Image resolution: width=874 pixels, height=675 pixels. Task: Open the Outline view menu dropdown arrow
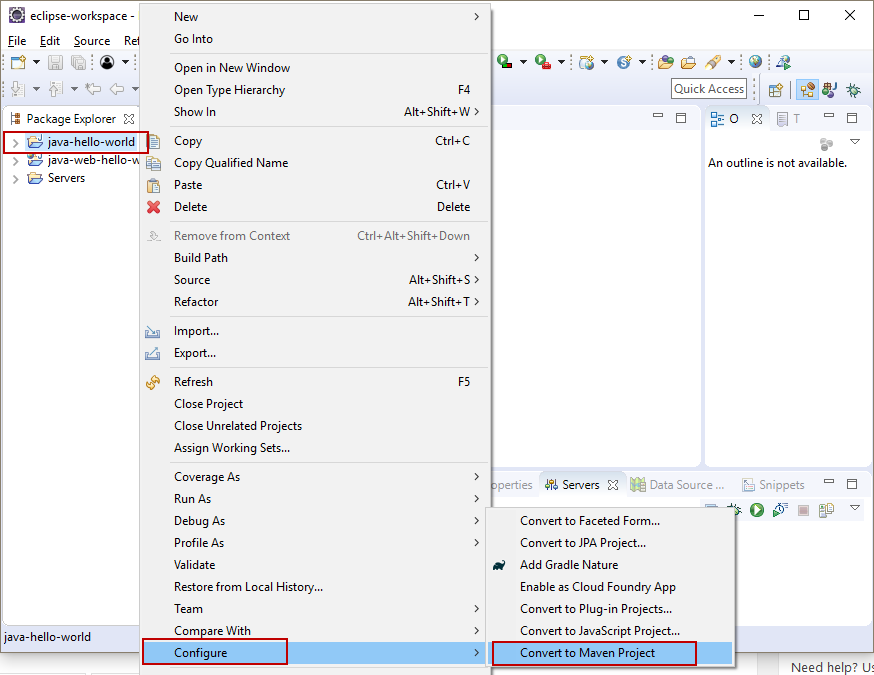855,142
